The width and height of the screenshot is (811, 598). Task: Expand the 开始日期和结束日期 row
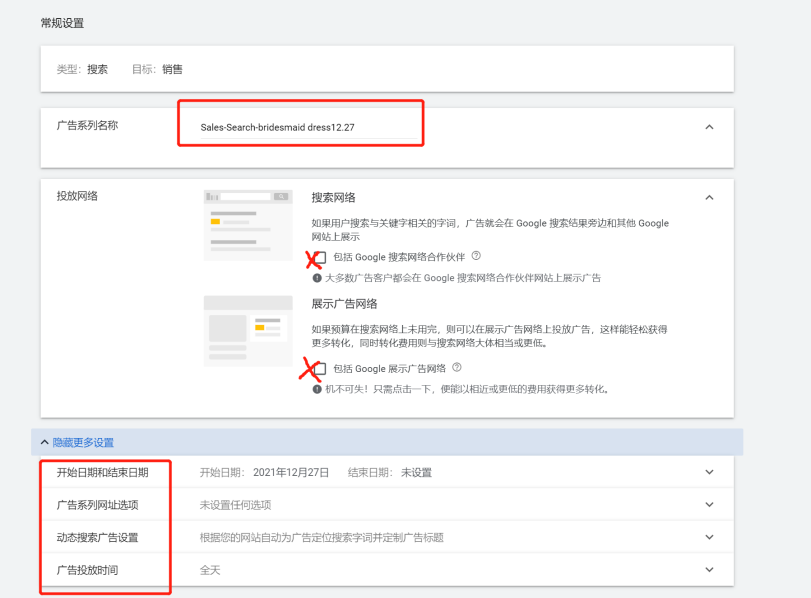click(709, 471)
